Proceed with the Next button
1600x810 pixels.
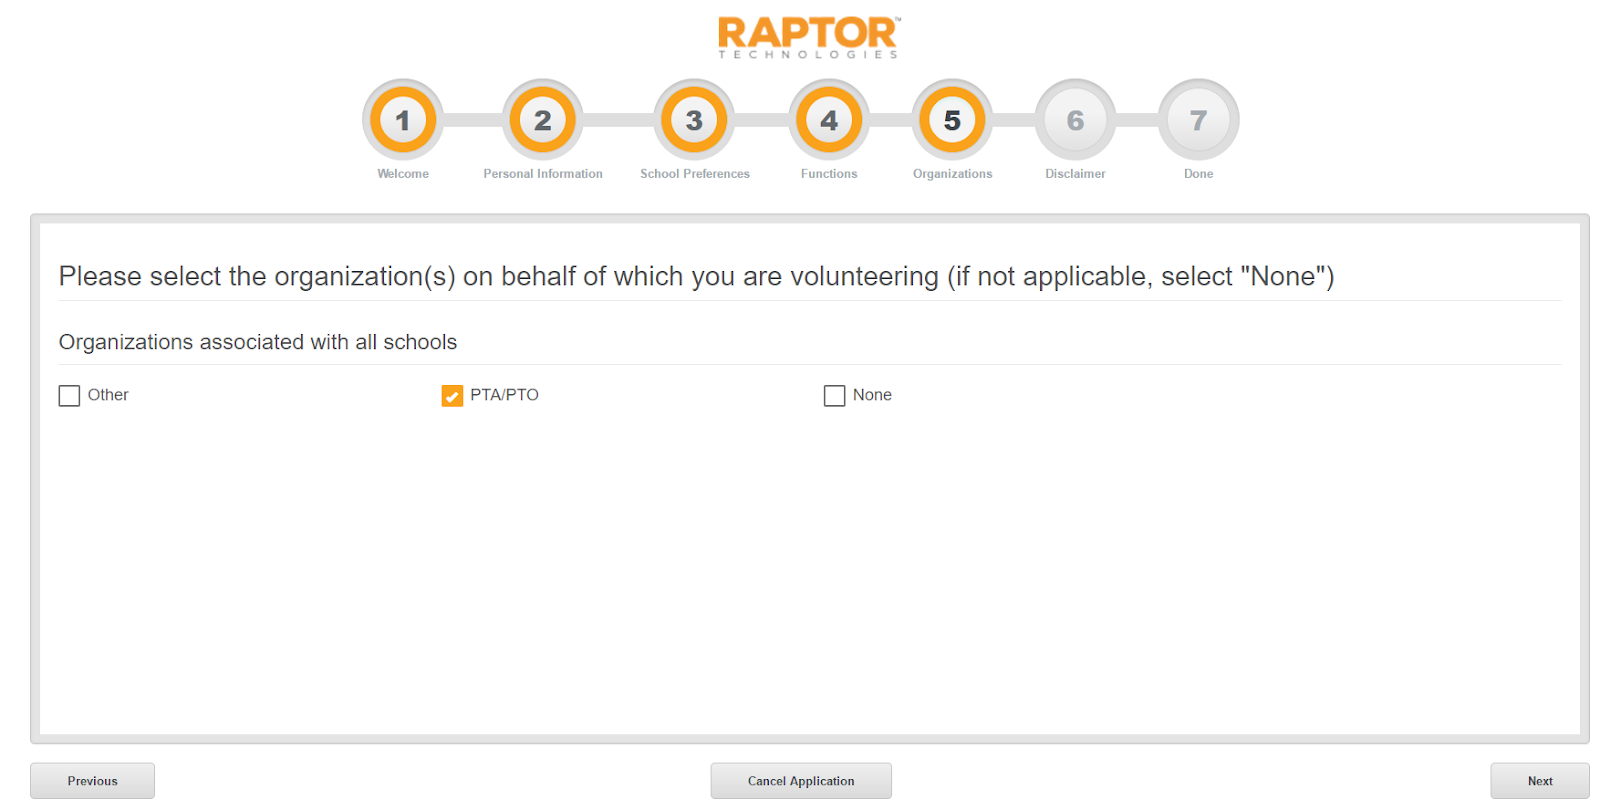1539,781
